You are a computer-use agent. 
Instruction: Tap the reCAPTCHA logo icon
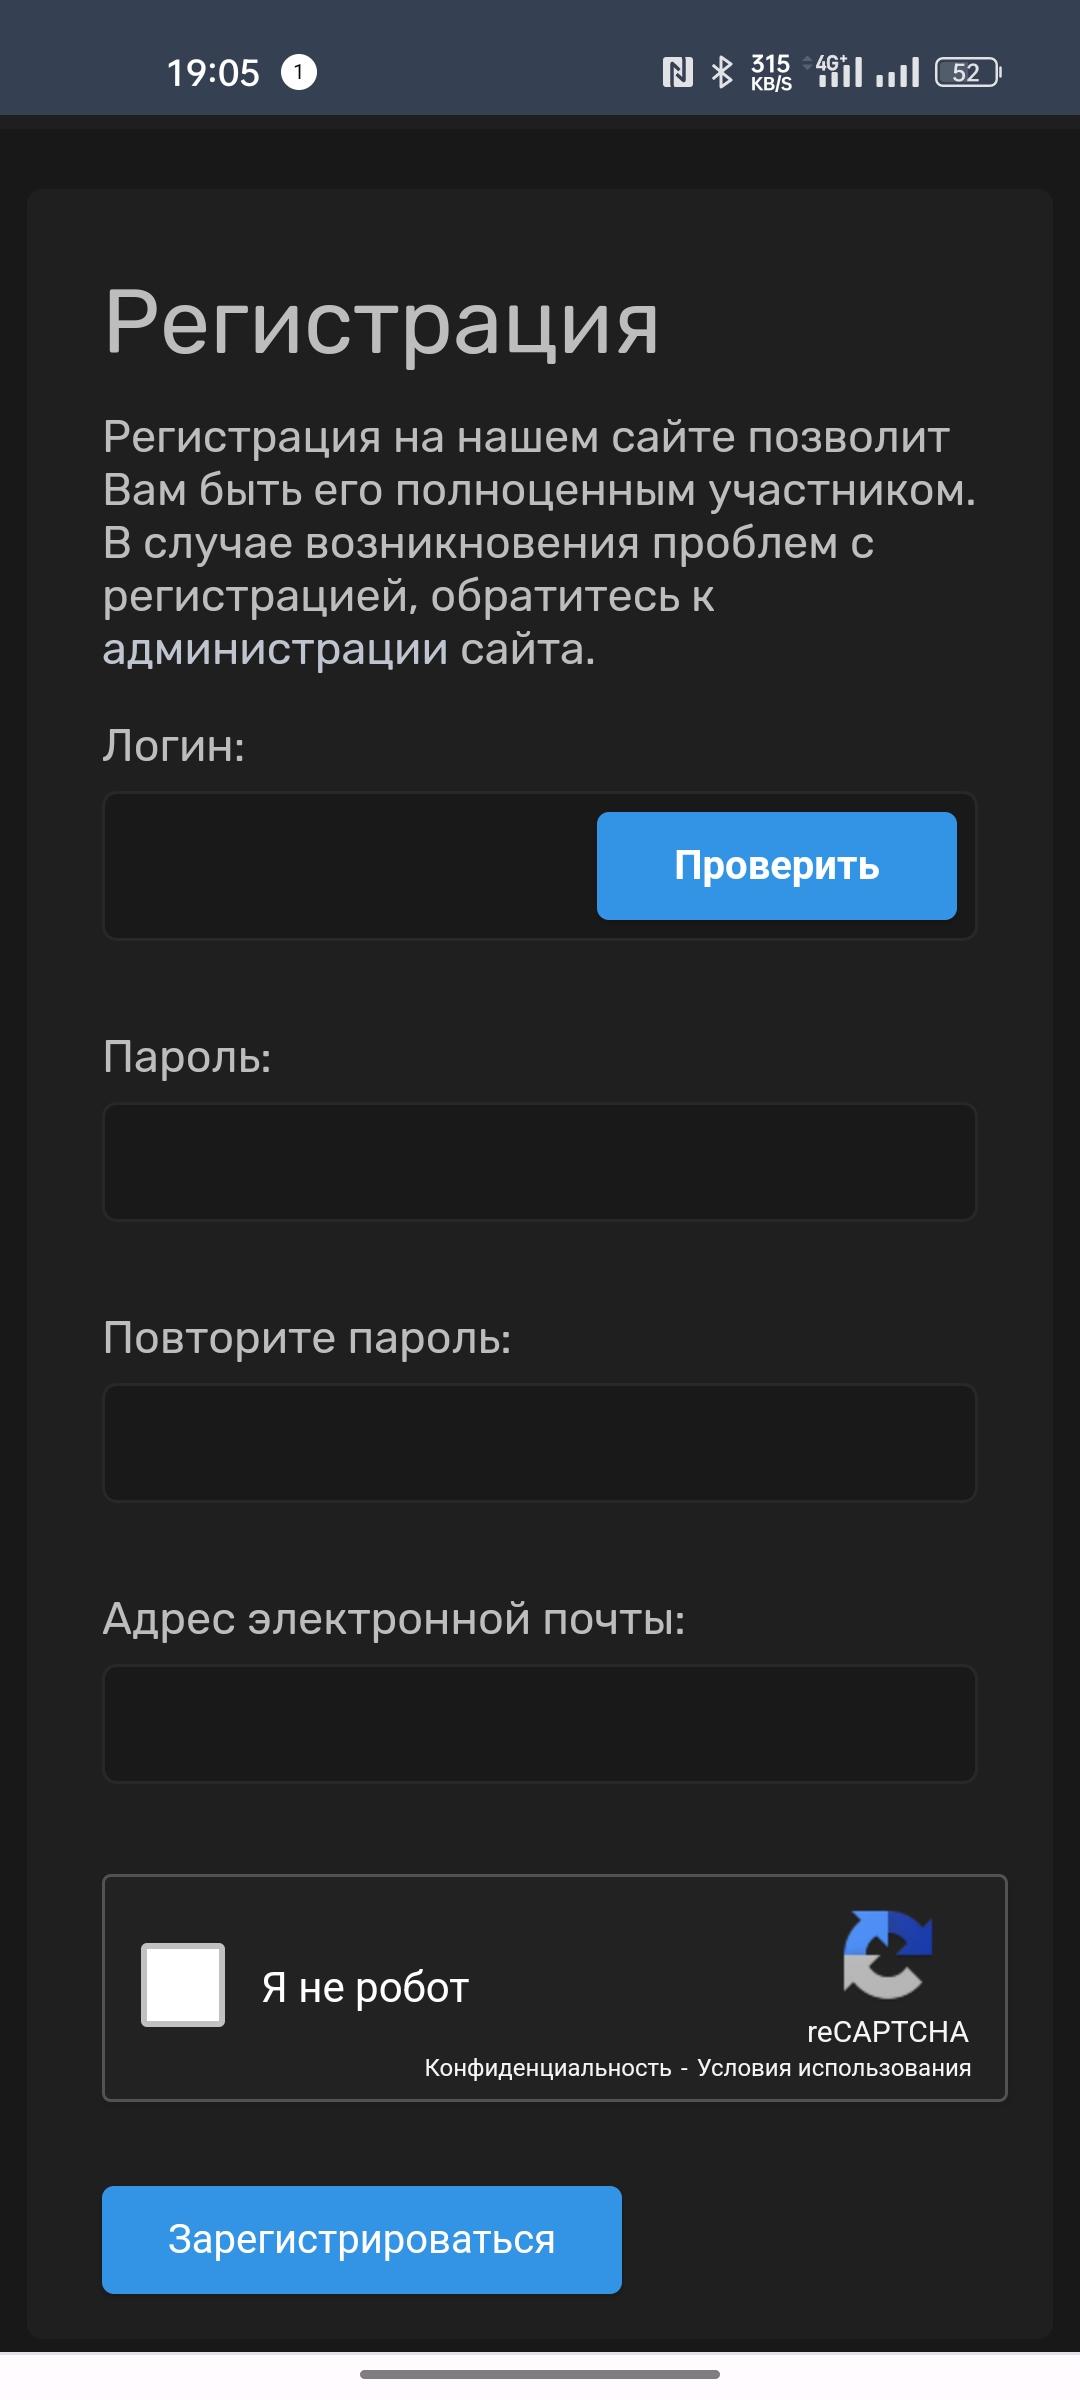coord(887,1953)
